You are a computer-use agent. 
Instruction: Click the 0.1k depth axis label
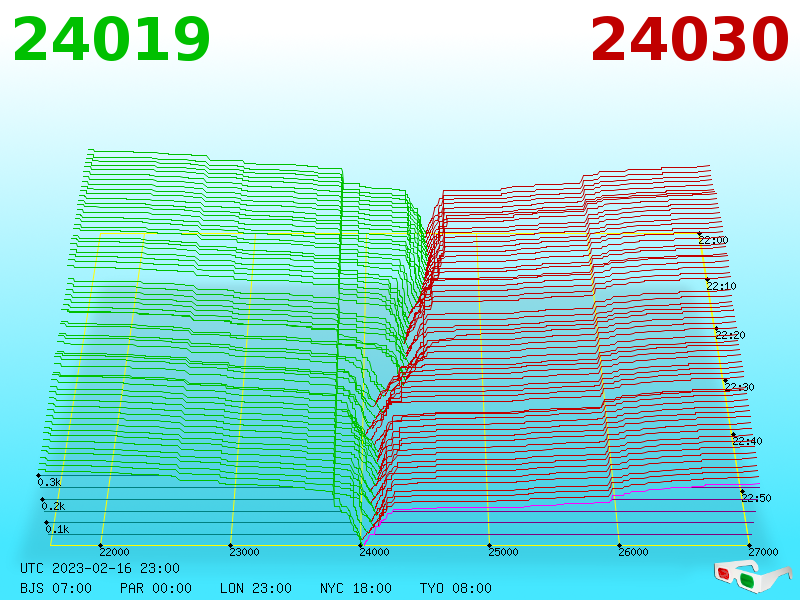click(57, 529)
